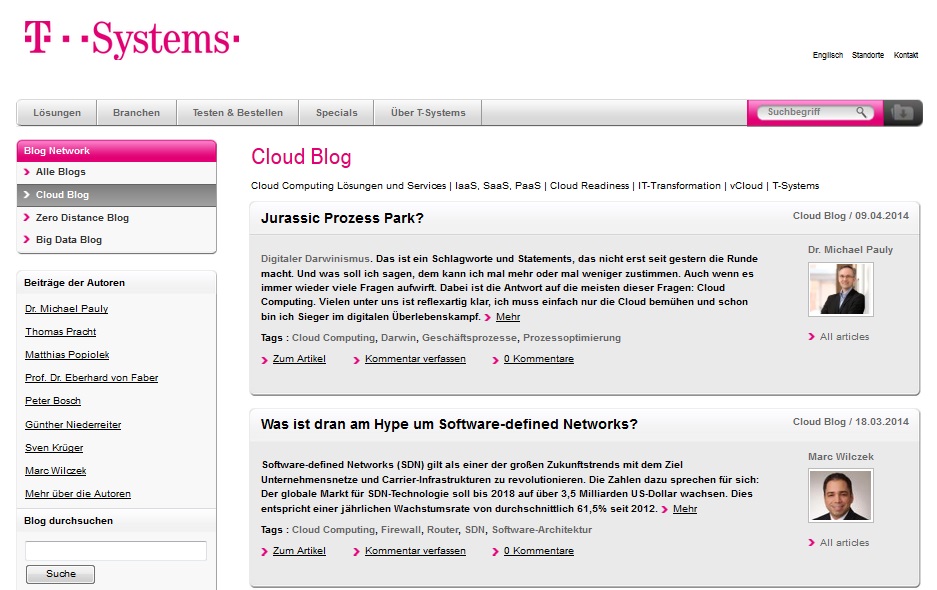Open the Big Data Blog
The image size is (937, 590).
pyautogui.click(x=69, y=240)
